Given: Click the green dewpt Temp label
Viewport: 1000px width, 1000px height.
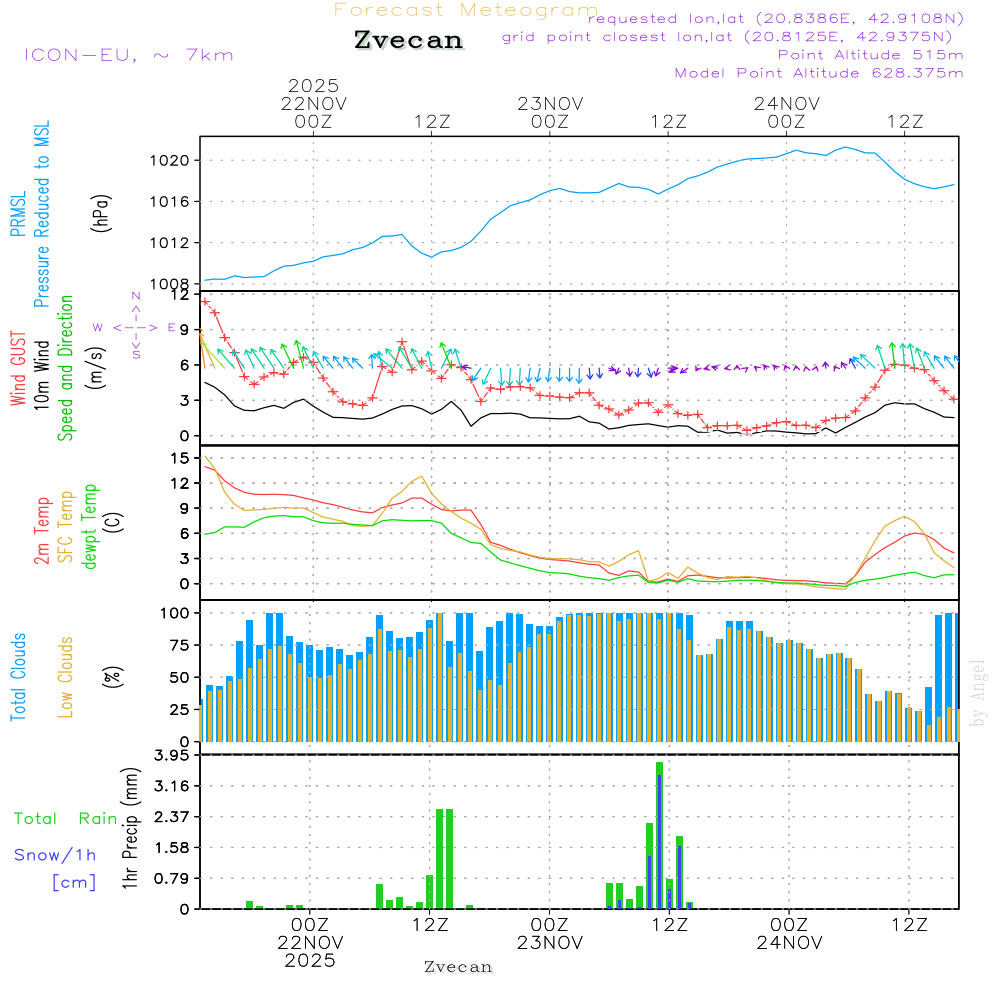Looking at the screenshot, I should coord(90,525).
